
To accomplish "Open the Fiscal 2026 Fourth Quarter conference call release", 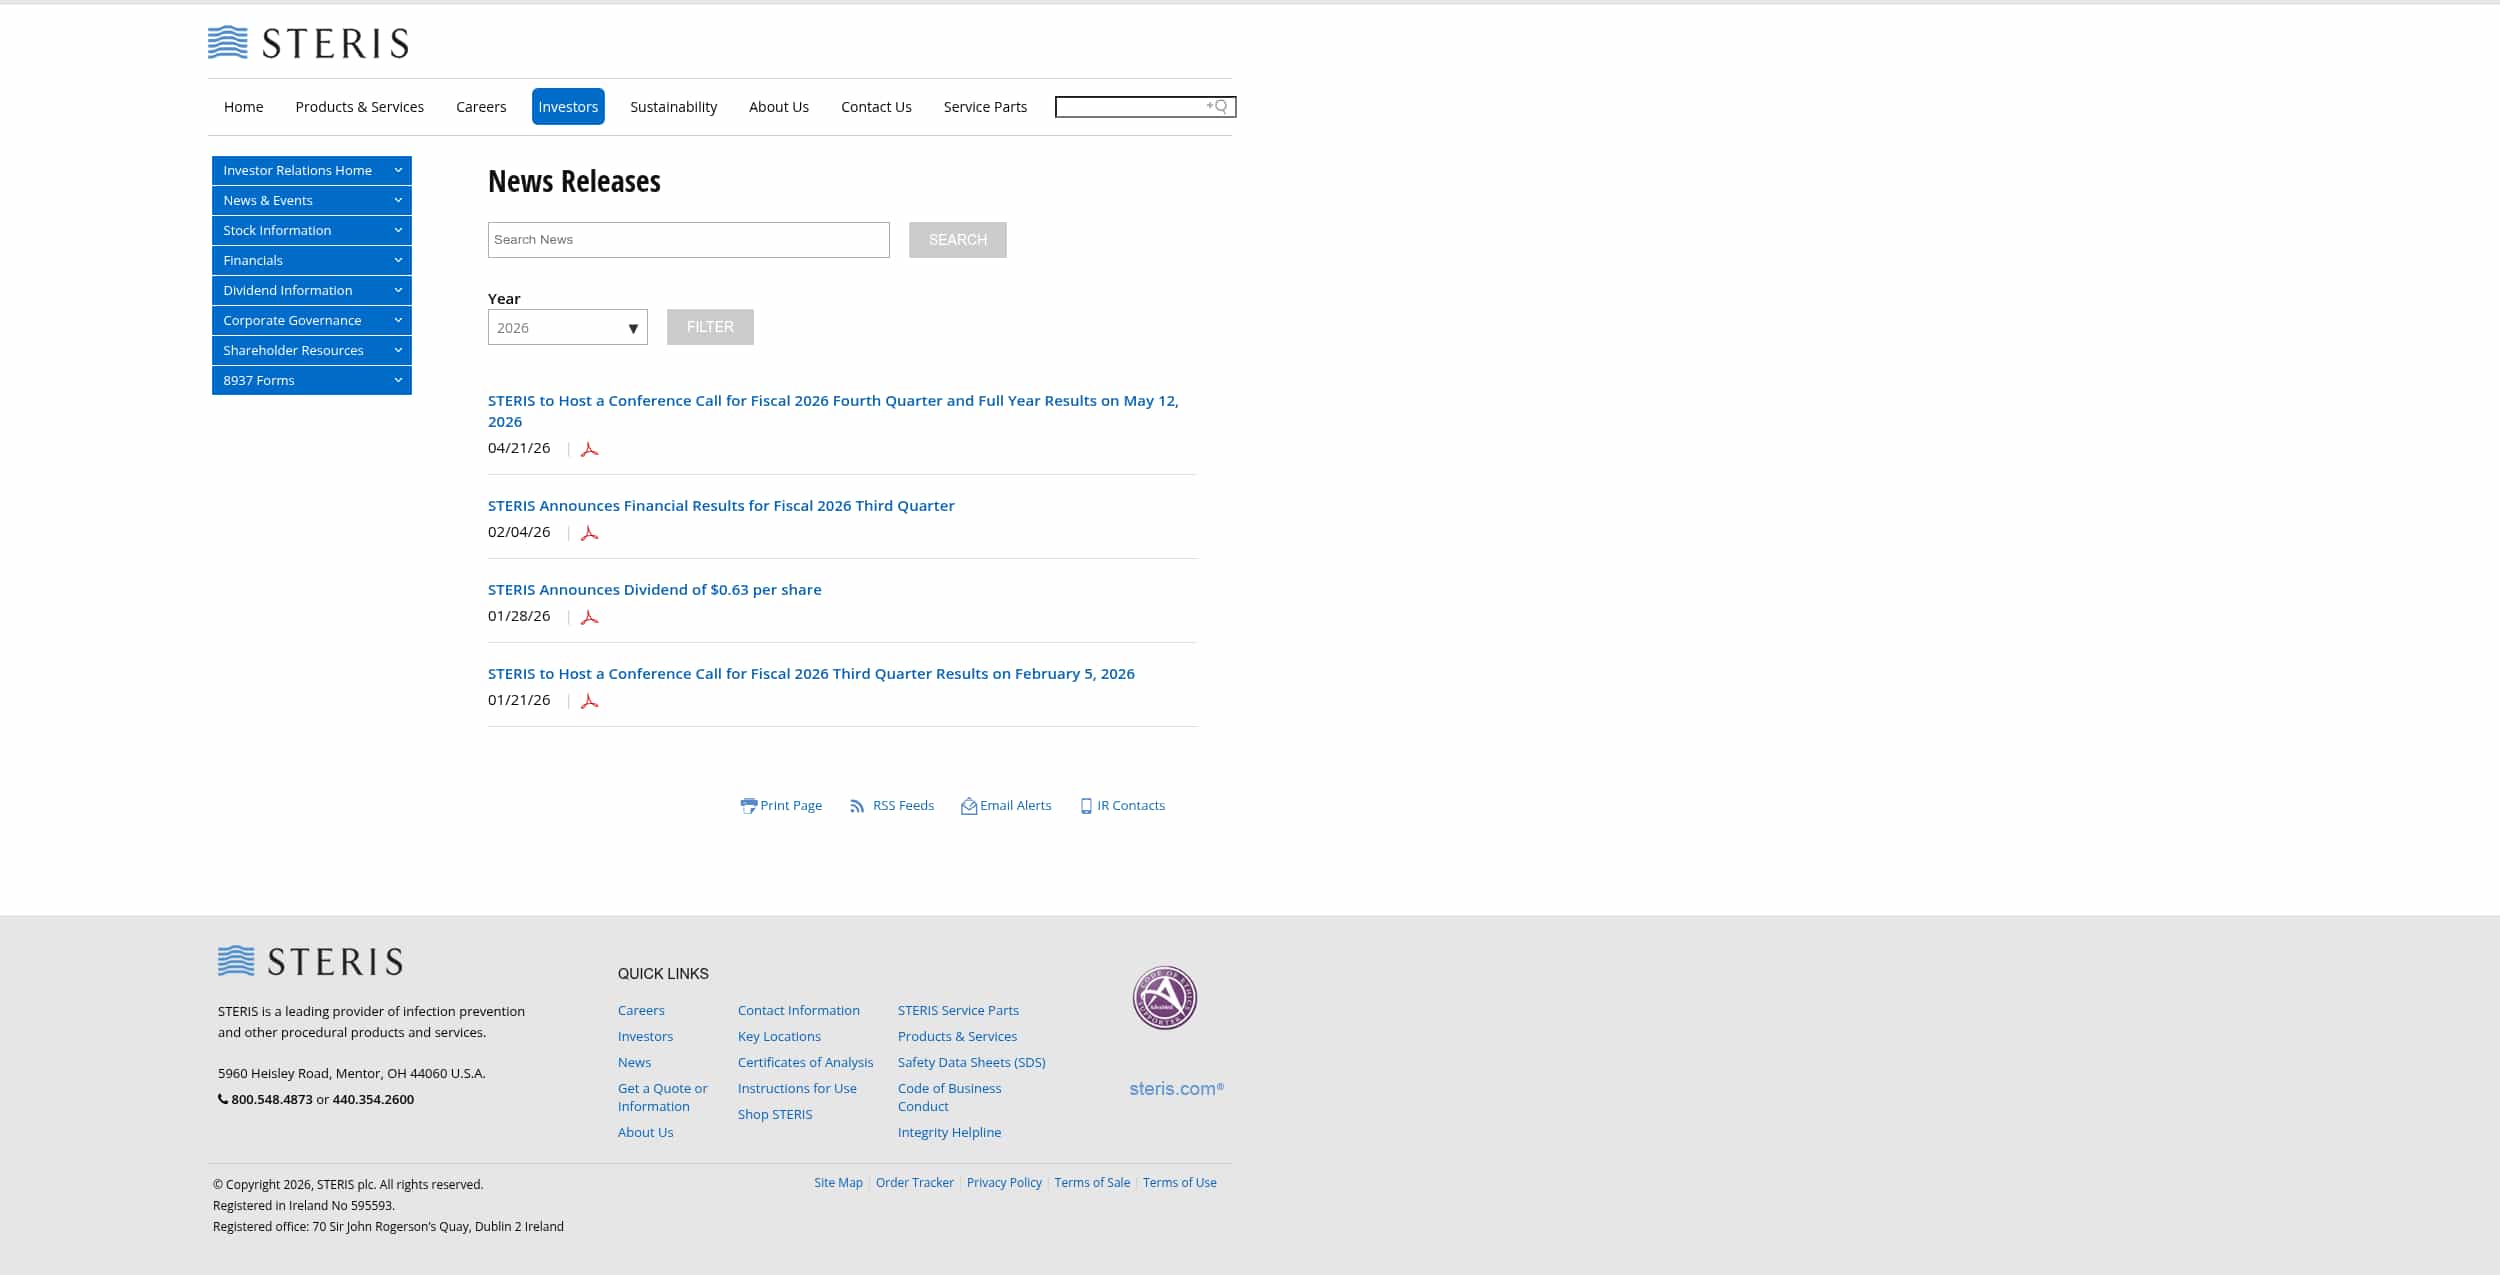I will coord(833,411).
